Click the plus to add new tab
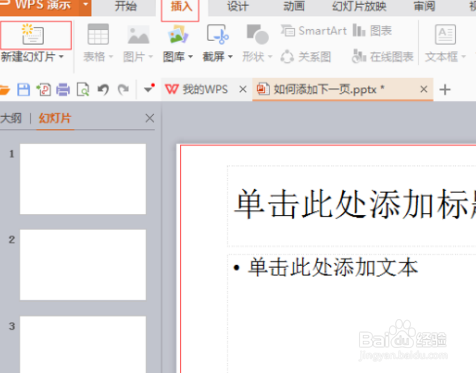476x373 pixels. point(445,90)
